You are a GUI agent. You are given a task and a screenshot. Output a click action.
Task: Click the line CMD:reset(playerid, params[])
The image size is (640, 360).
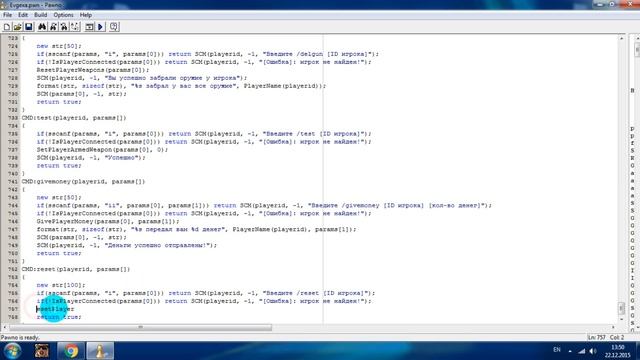pyautogui.click(x=76, y=269)
